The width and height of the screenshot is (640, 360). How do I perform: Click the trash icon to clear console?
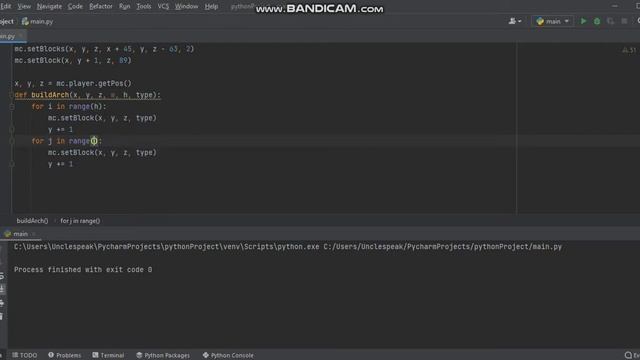coord(2,316)
